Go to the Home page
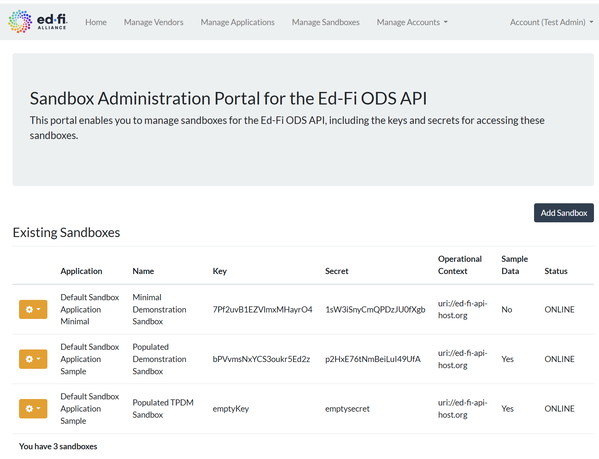 tap(96, 22)
